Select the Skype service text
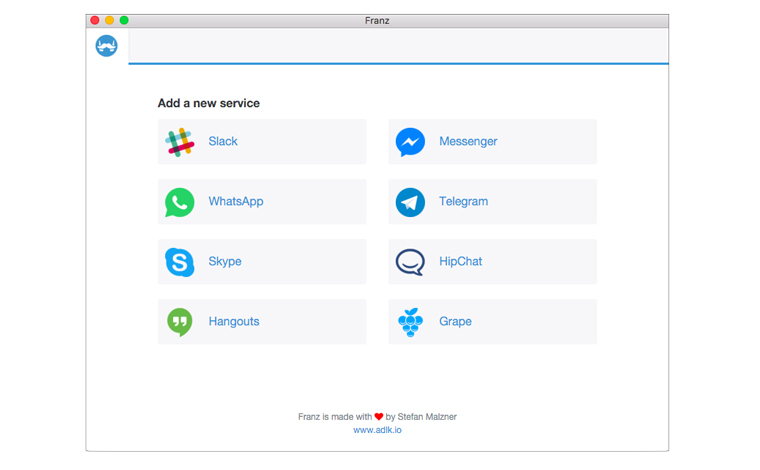Image resolution: width=760 pixels, height=470 pixels. (225, 262)
